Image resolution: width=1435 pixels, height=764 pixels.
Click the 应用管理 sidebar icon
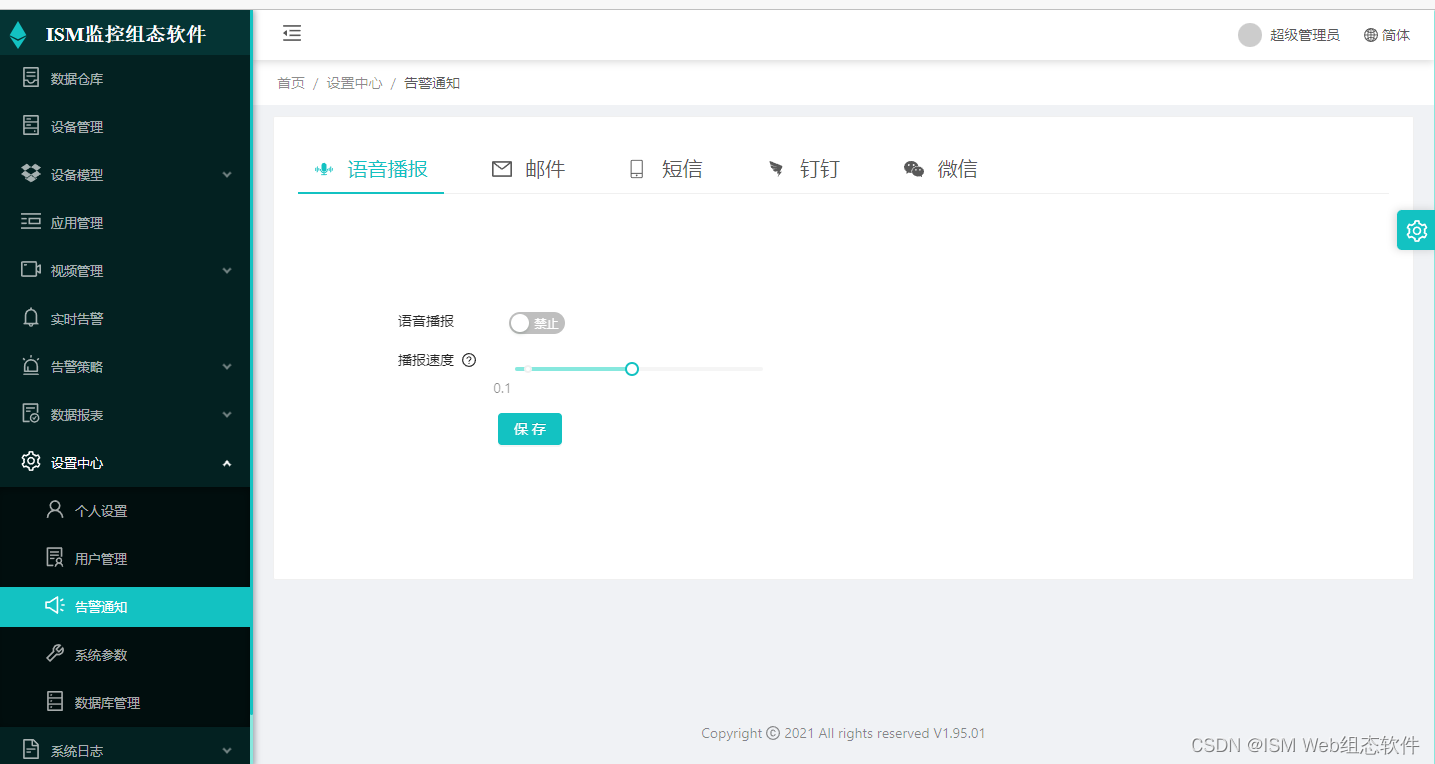tap(31, 222)
